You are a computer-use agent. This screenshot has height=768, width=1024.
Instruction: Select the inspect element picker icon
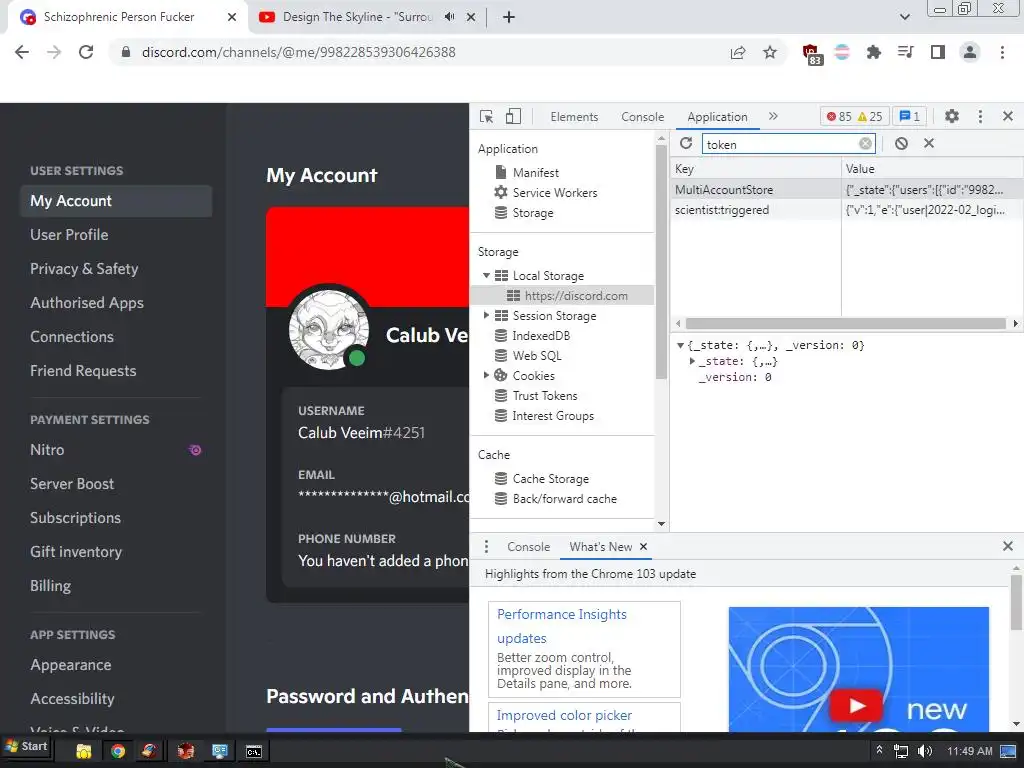[x=487, y=116]
